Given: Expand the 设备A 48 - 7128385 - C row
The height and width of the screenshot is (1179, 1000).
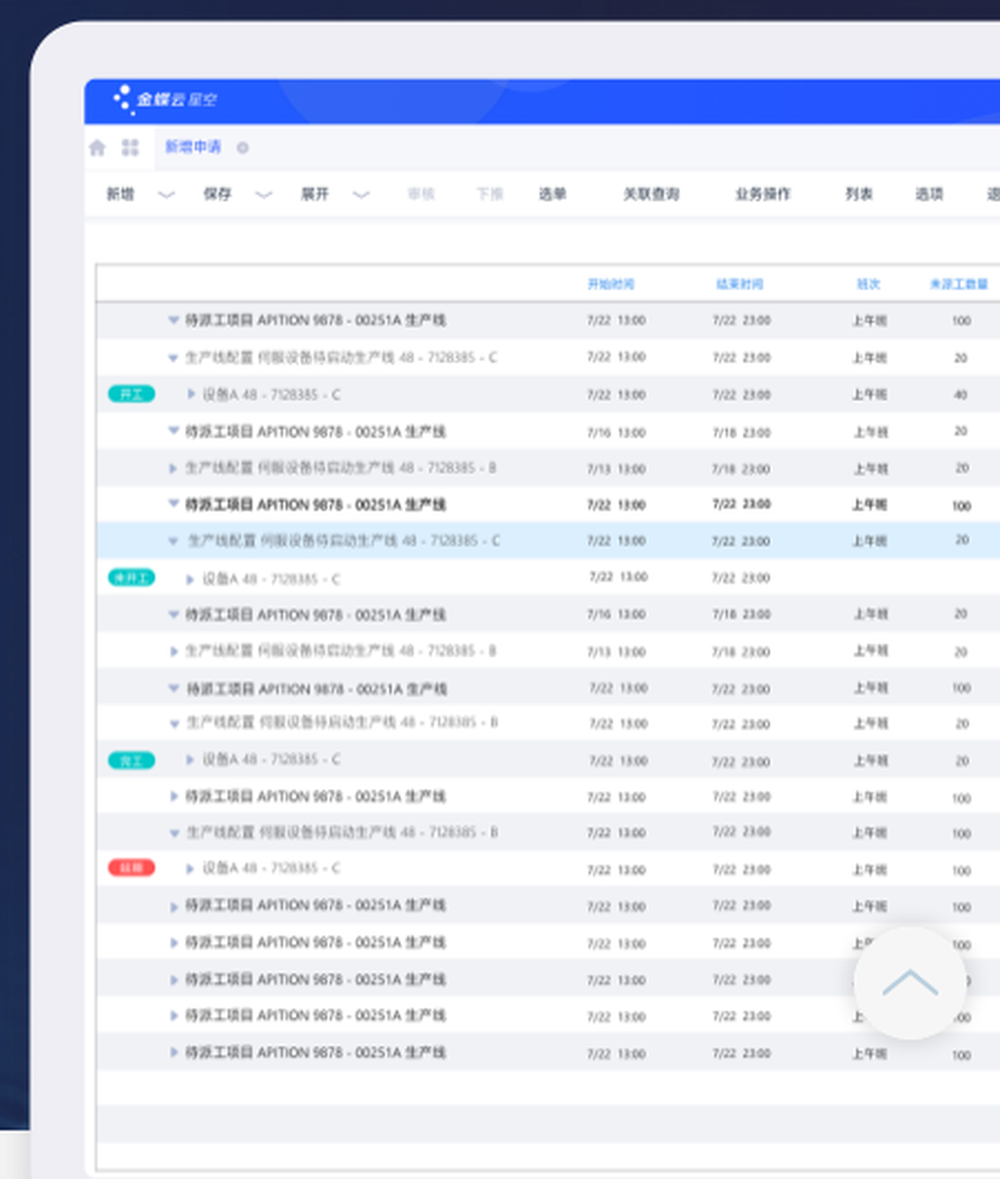Looking at the screenshot, I should pos(190,394).
